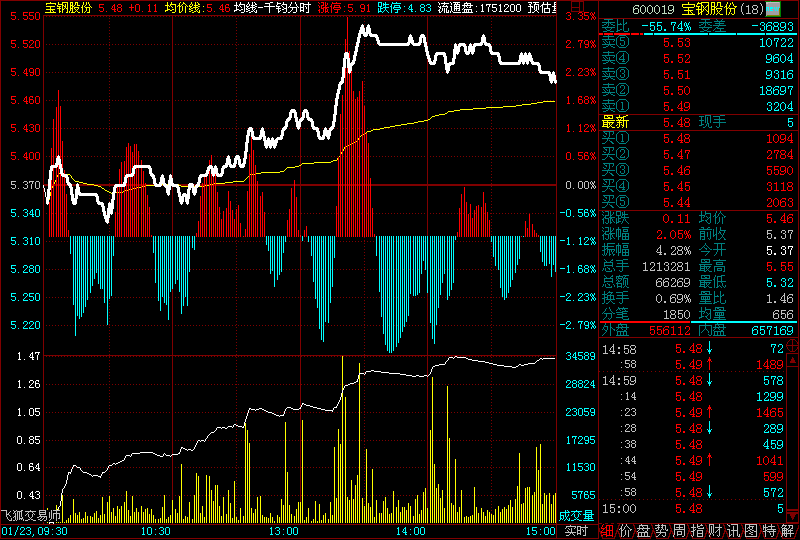Click the 量比 1.46 value

point(780,298)
